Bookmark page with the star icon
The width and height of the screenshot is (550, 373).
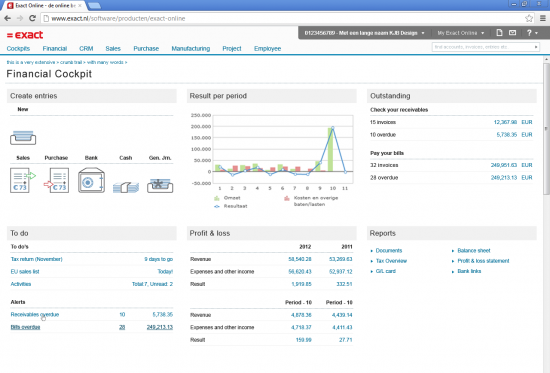tap(529, 18)
